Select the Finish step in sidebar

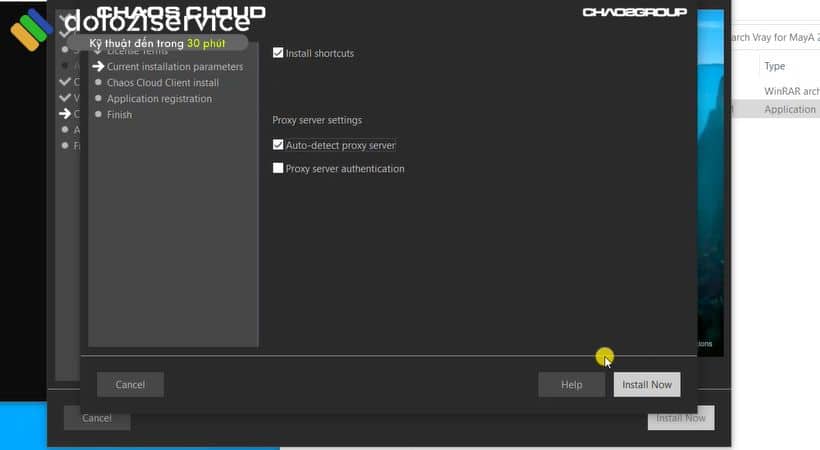point(119,115)
